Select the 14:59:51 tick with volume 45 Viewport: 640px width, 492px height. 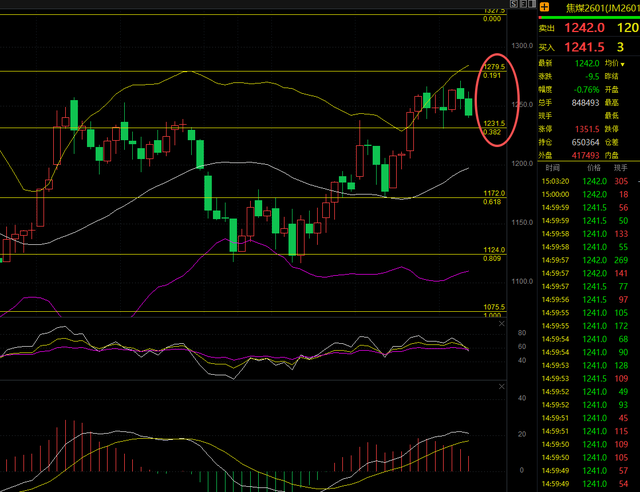(x=589, y=418)
